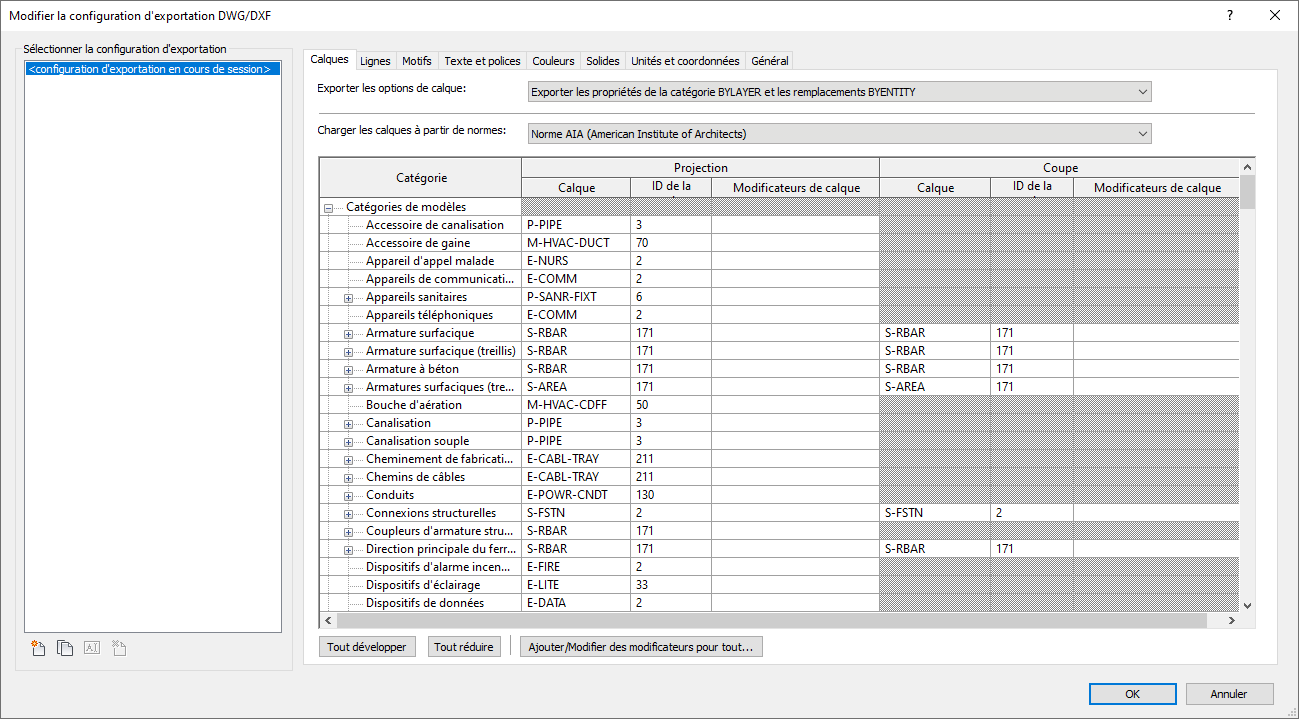The image size is (1299, 719).
Task: Delete the selected export configuration
Action: (117, 648)
